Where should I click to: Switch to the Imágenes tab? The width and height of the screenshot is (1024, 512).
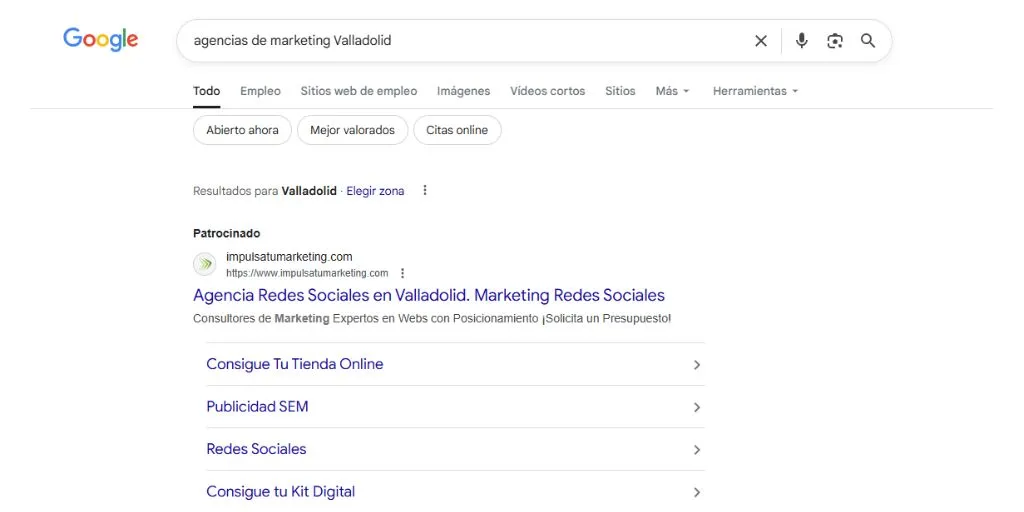point(464,91)
